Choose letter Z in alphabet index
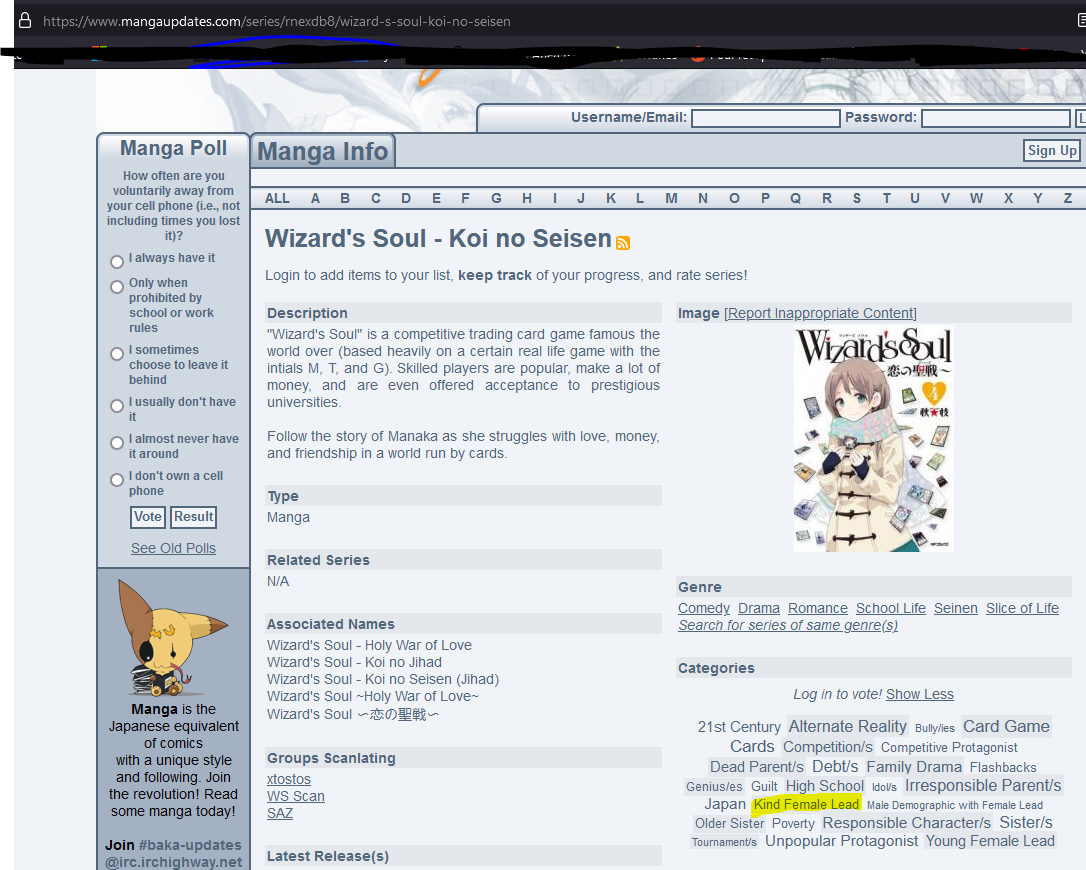 coord(1067,199)
